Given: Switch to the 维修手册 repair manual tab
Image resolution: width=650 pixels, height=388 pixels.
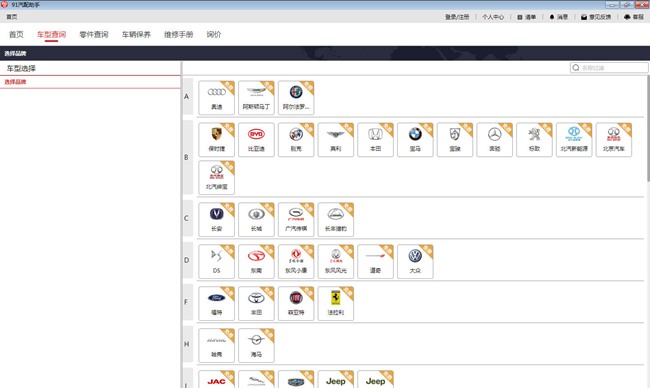Looking at the screenshot, I should point(178,34).
